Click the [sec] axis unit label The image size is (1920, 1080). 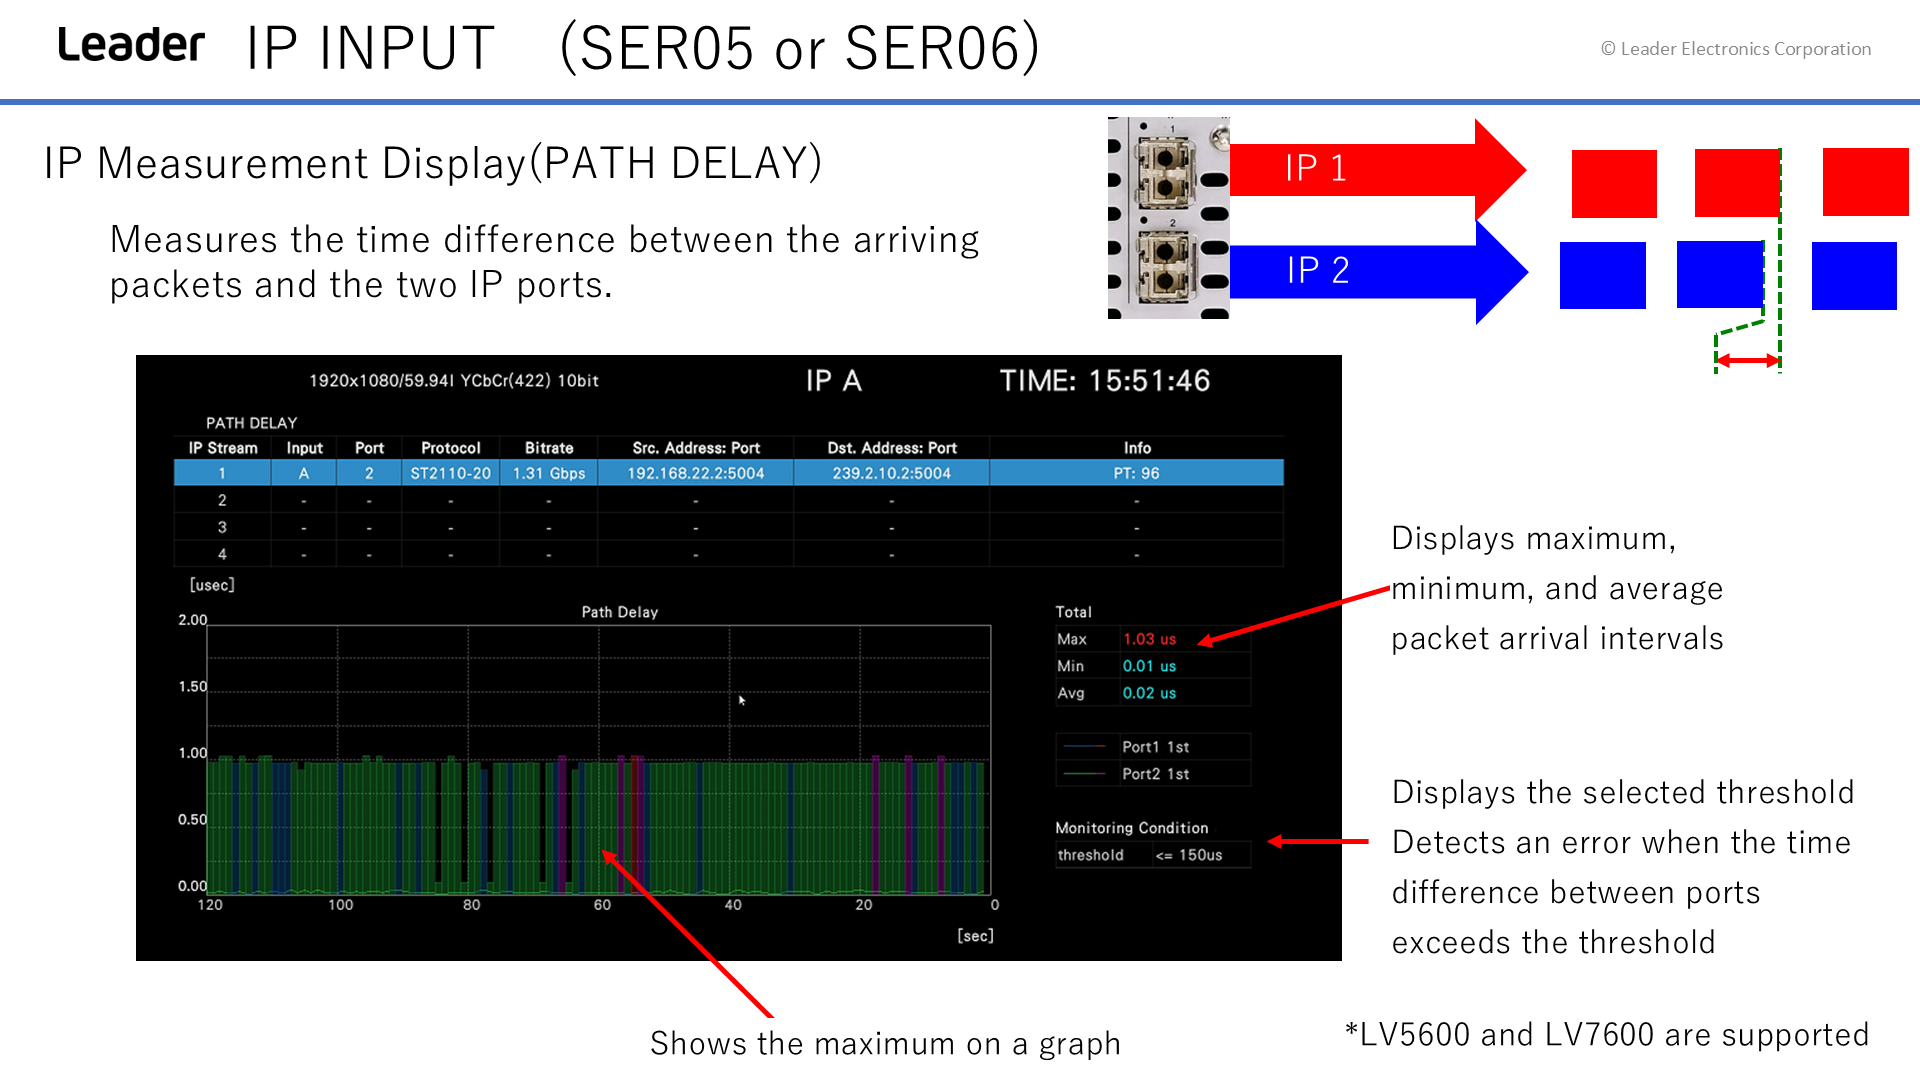click(x=975, y=936)
